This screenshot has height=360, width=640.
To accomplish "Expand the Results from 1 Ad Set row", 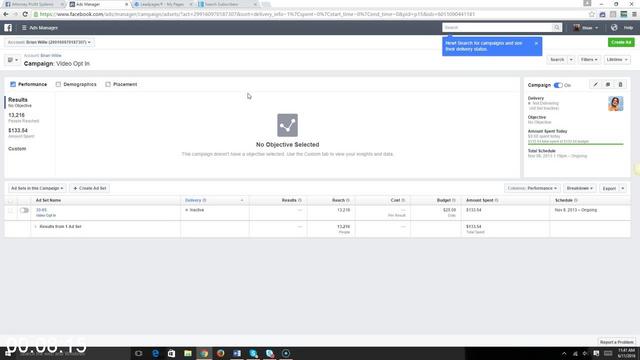I will (x=36, y=227).
